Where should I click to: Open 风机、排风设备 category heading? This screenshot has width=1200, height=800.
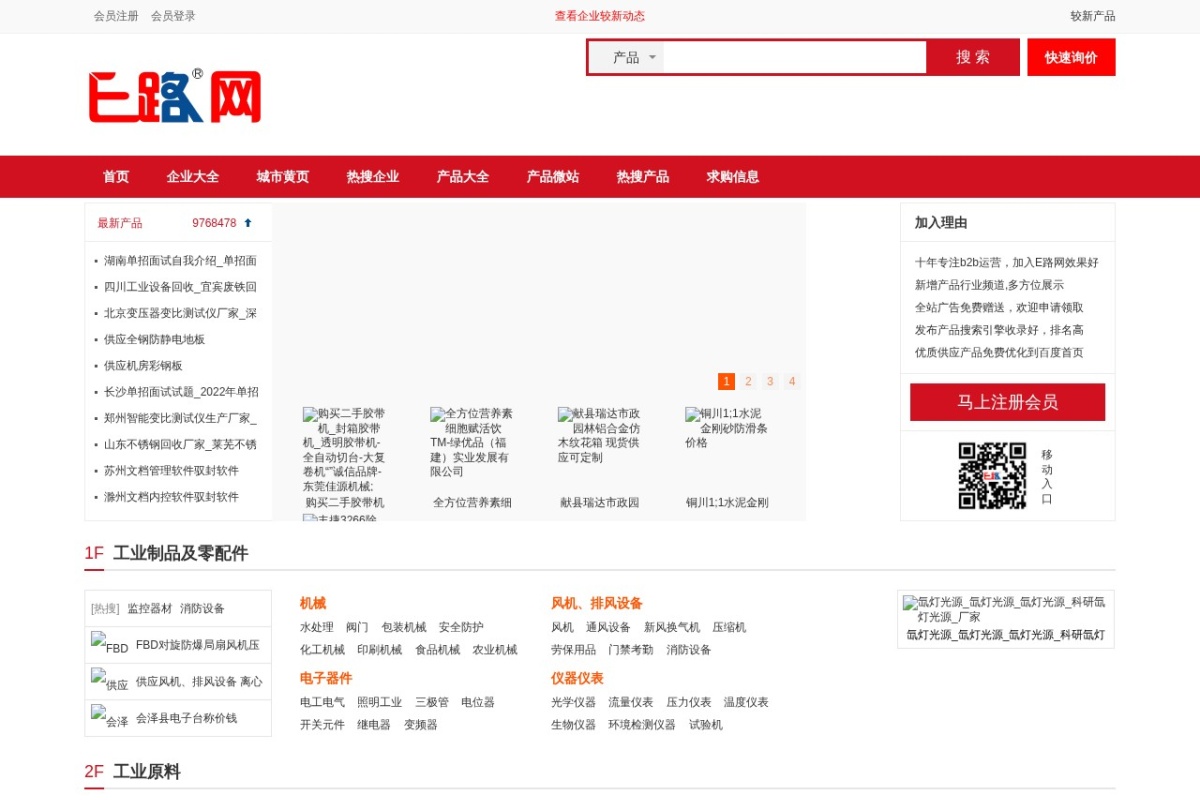coord(597,604)
